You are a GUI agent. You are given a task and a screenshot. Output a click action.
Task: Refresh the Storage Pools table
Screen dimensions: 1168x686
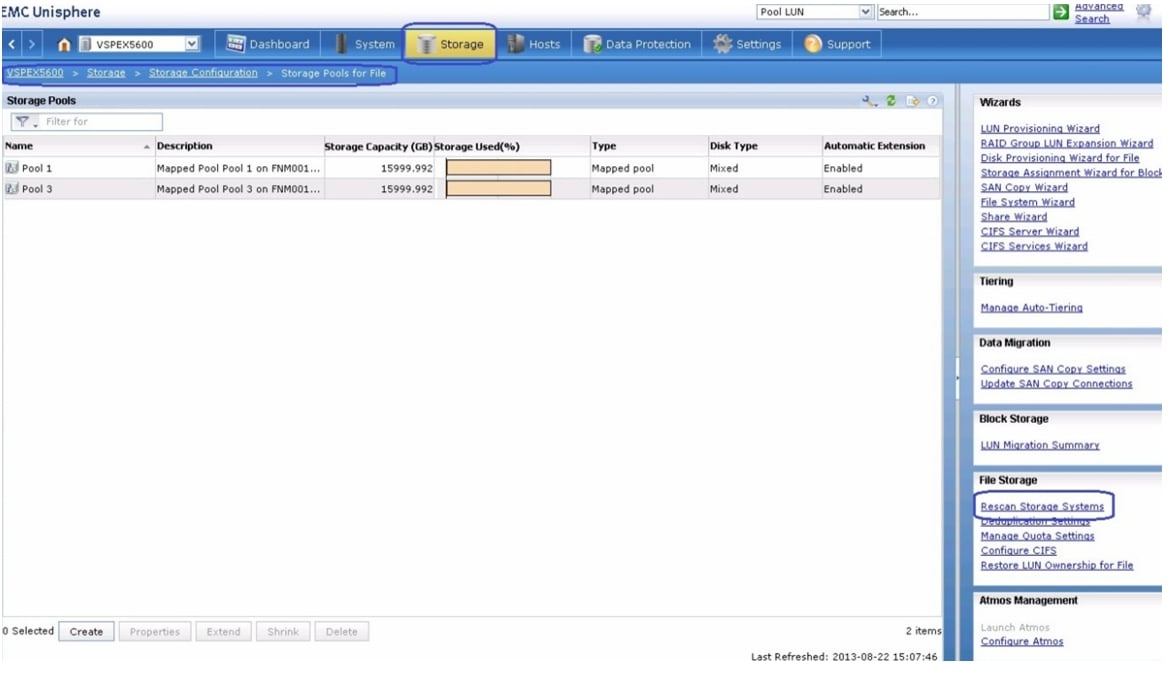click(891, 101)
